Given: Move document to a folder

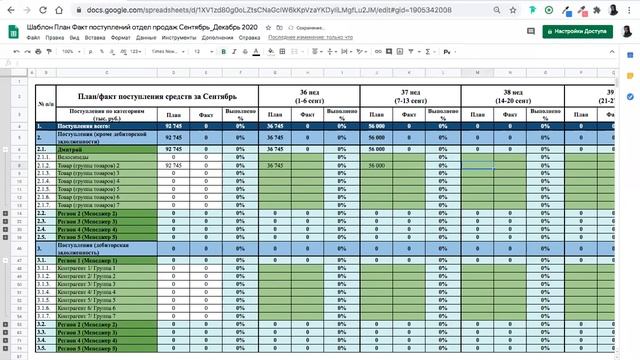Looking at the screenshot, I should 279,28.
